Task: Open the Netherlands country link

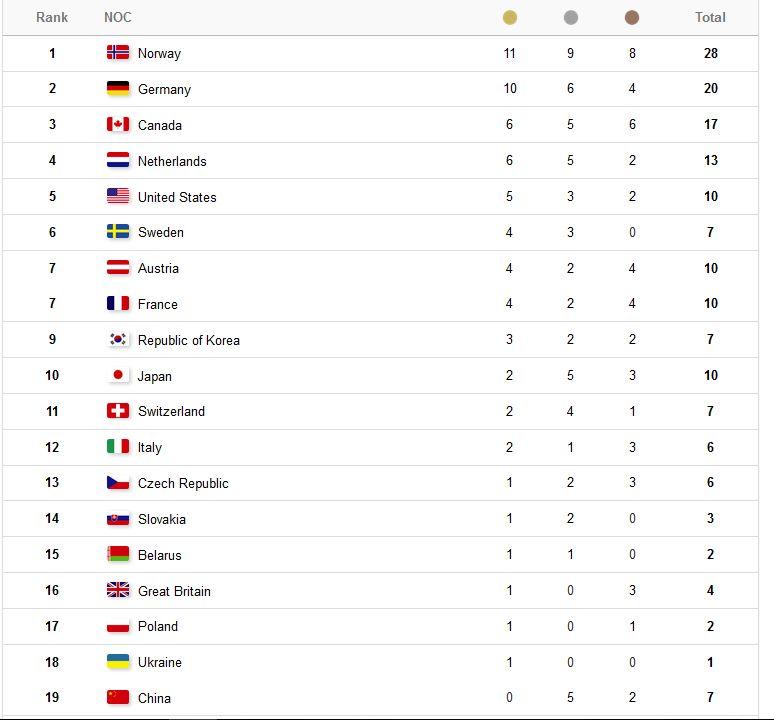Action: tap(172, 161)
